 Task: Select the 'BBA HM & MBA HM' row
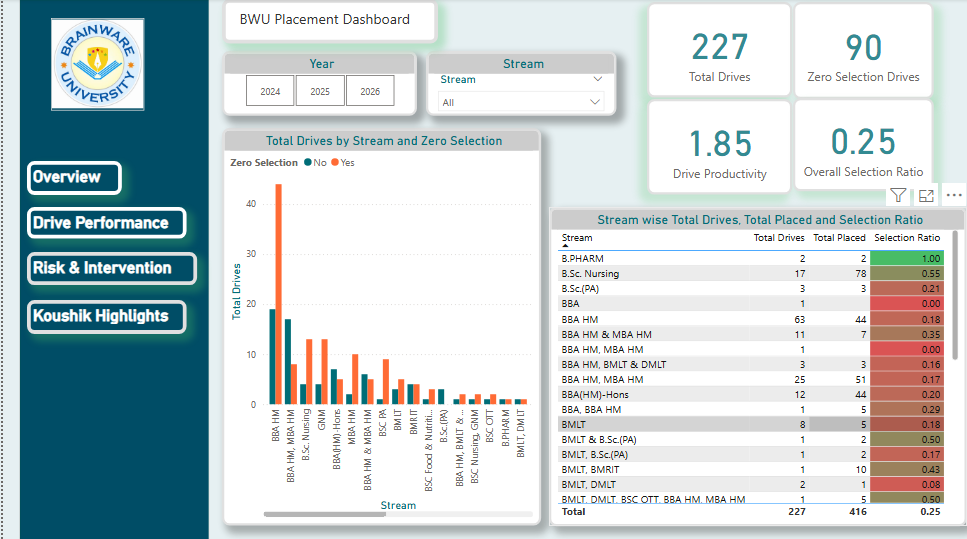coord(751,334)
